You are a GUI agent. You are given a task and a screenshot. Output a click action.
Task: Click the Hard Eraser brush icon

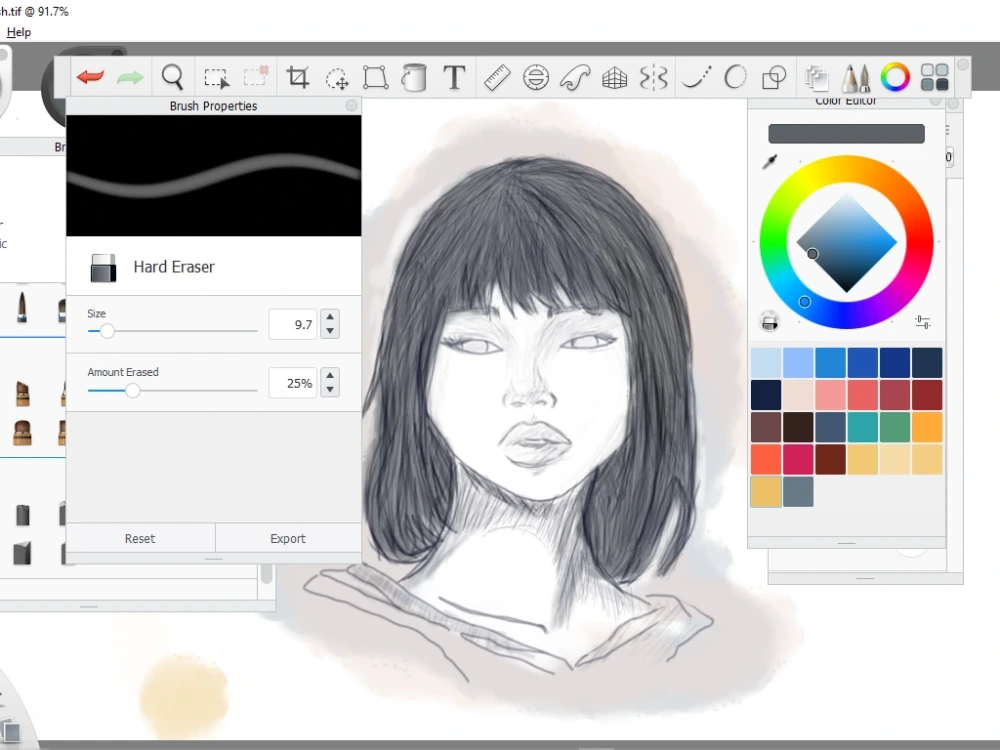[103, 268]
